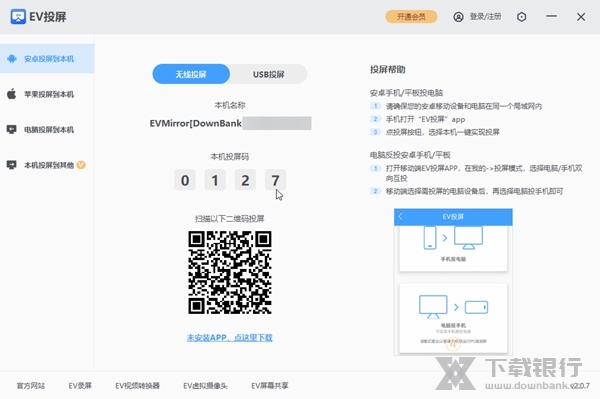Close the EV投屏 window

coord(580,17)
